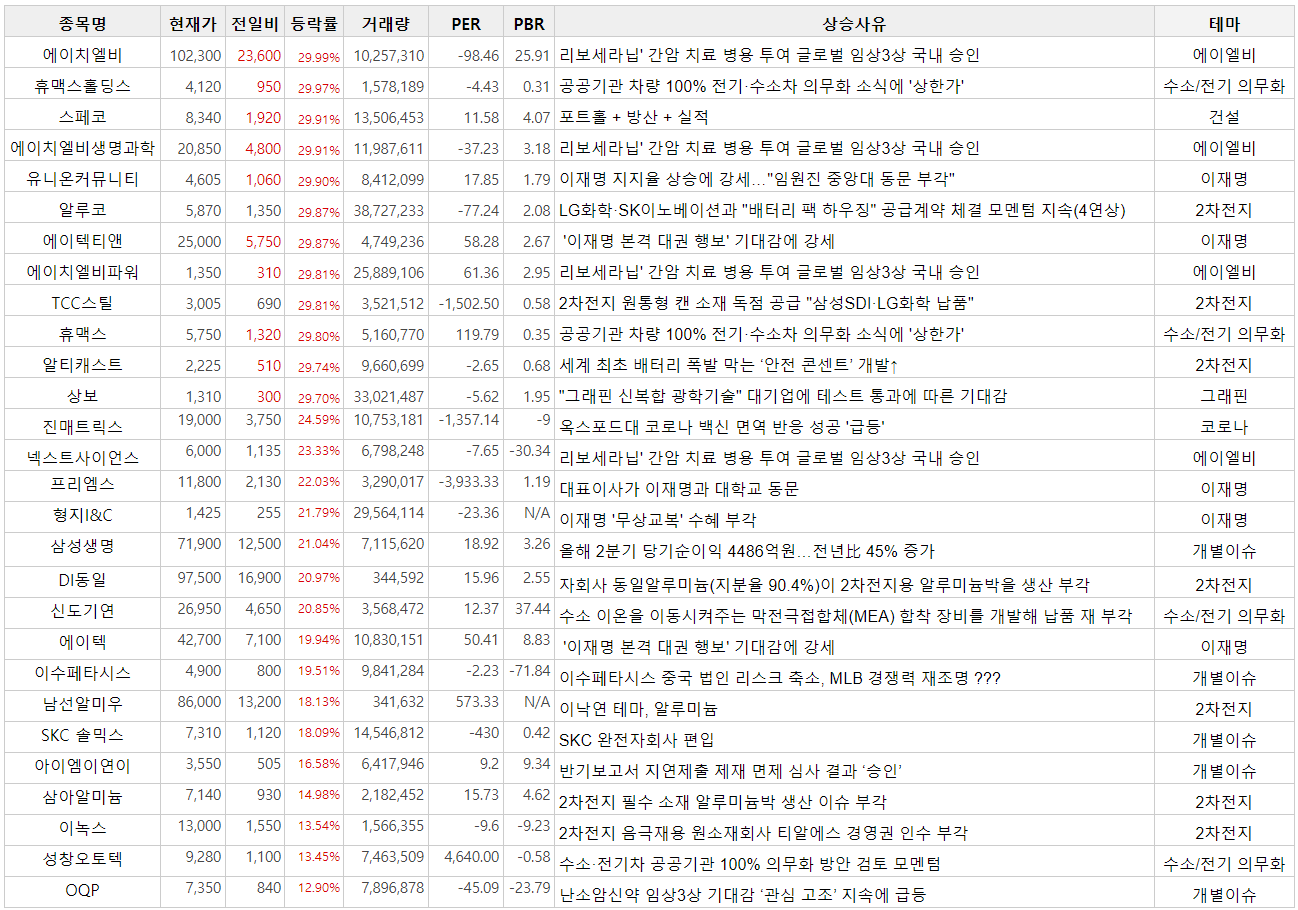Click 전일비 value 23,600
The image size is (1298, 910).
[259, 56]
